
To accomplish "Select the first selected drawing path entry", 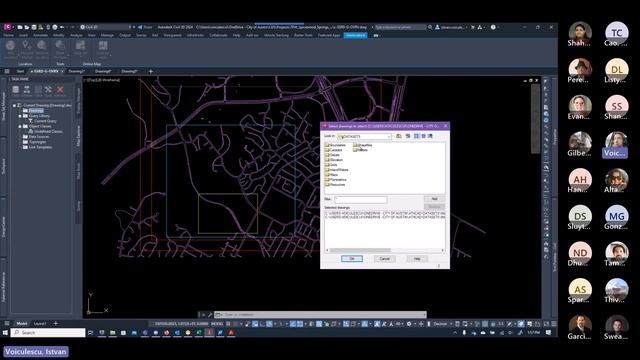I will pos(385,213).
